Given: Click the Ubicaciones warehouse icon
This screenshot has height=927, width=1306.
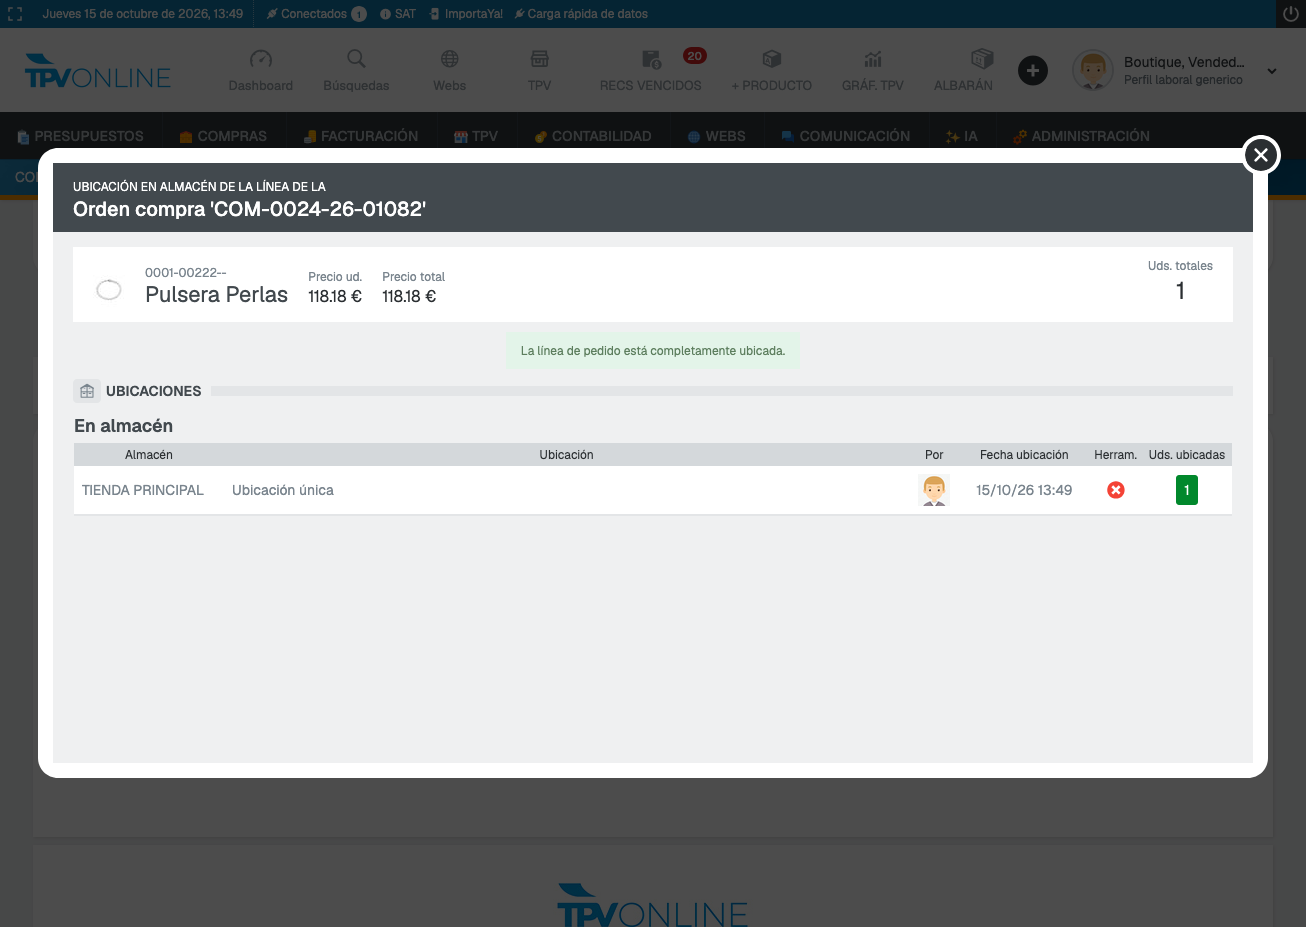Looking at the screenshot, I should click(x=87, y=391).
